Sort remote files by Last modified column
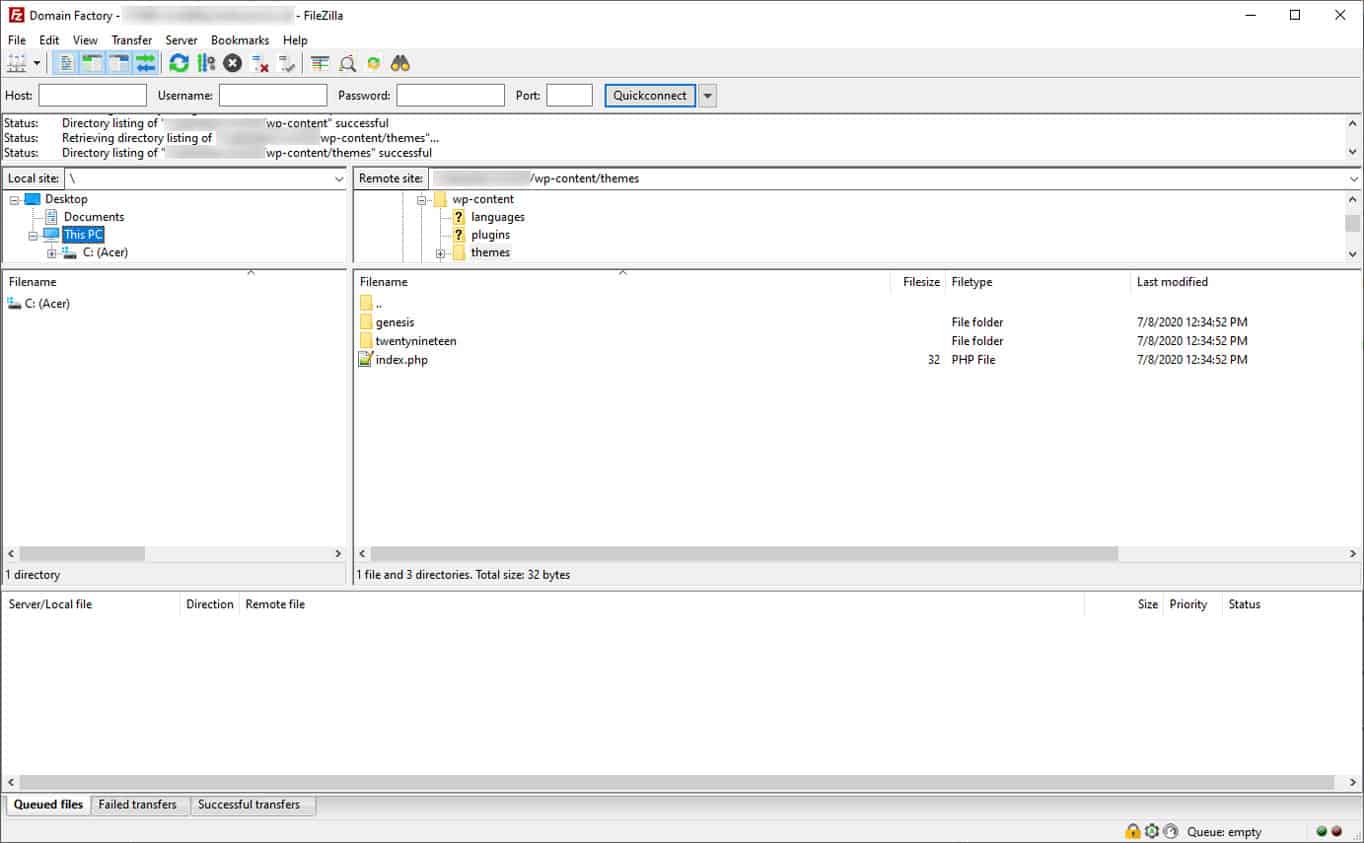1364x843 pixels. (1245, 282)
